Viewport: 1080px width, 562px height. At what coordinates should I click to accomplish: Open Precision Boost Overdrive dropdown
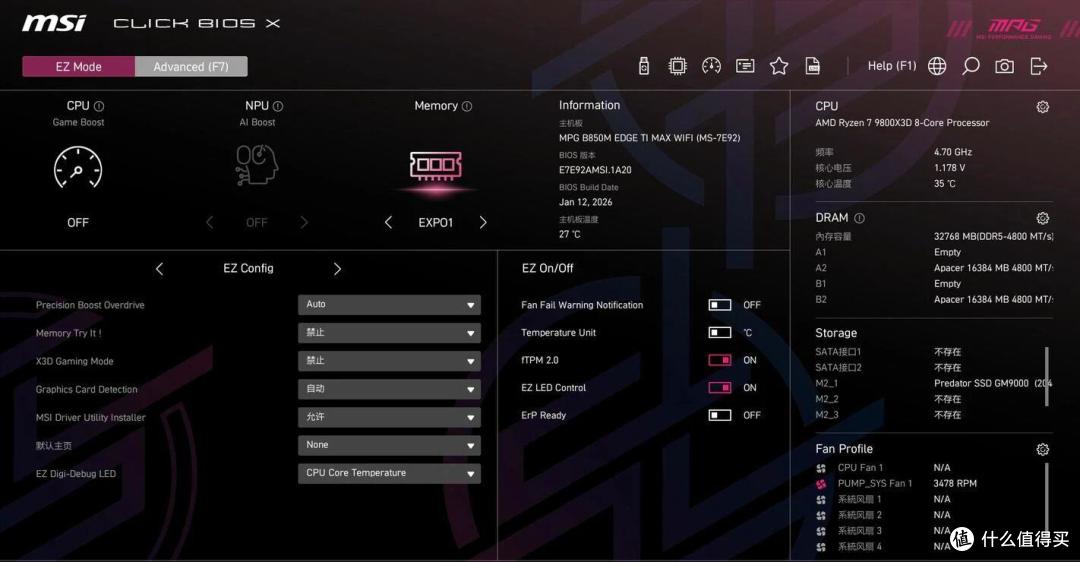pos(389,304)
